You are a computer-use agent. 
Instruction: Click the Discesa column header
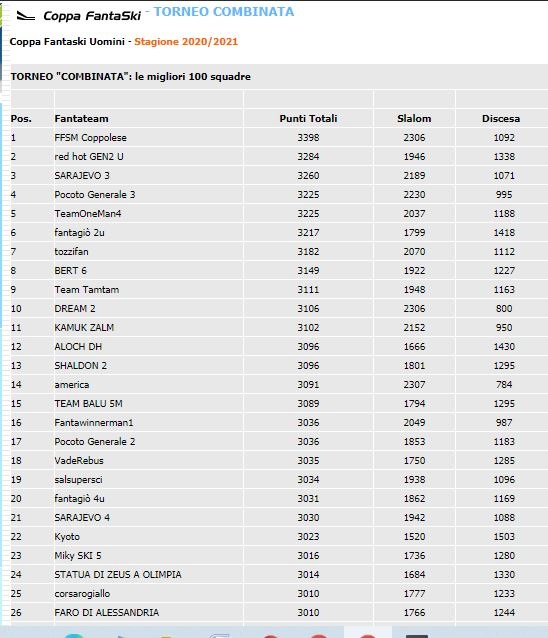501,118
